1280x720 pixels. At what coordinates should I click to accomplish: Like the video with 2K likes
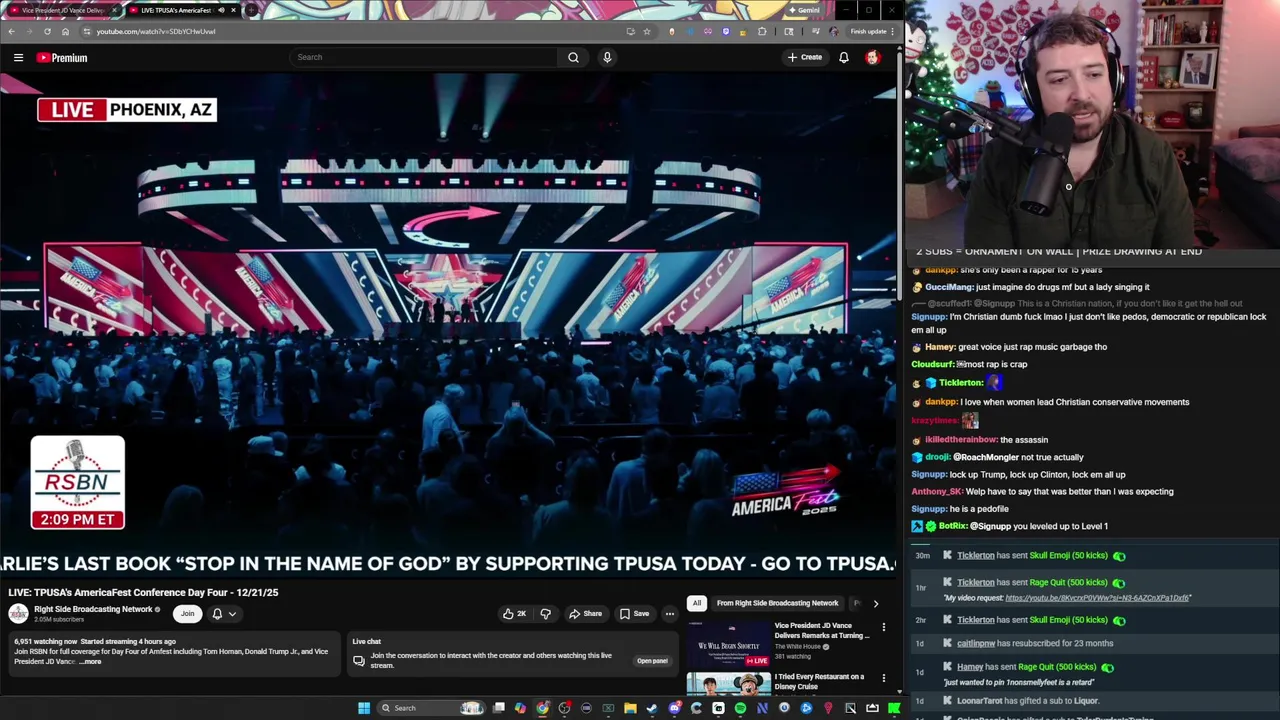[515, 614]
